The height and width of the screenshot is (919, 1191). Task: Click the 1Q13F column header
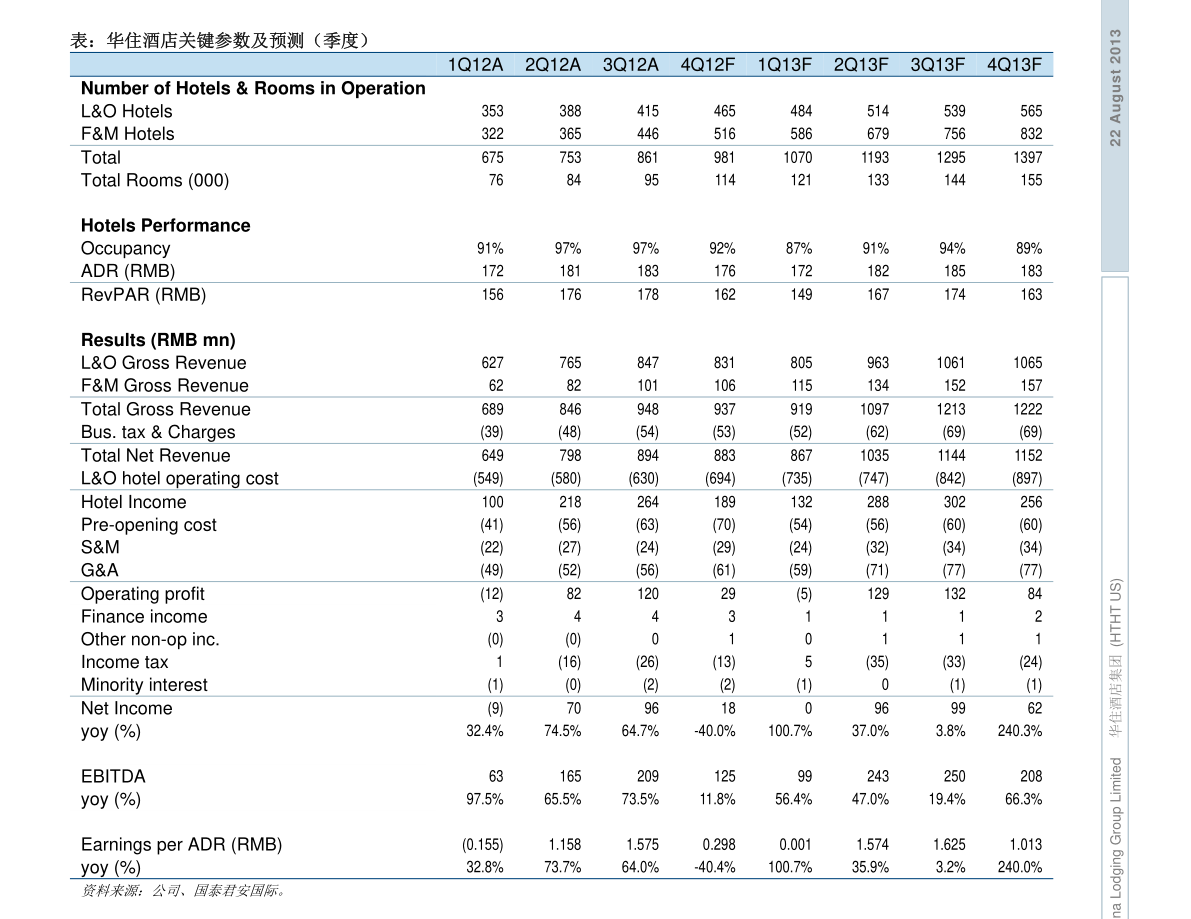784,65
